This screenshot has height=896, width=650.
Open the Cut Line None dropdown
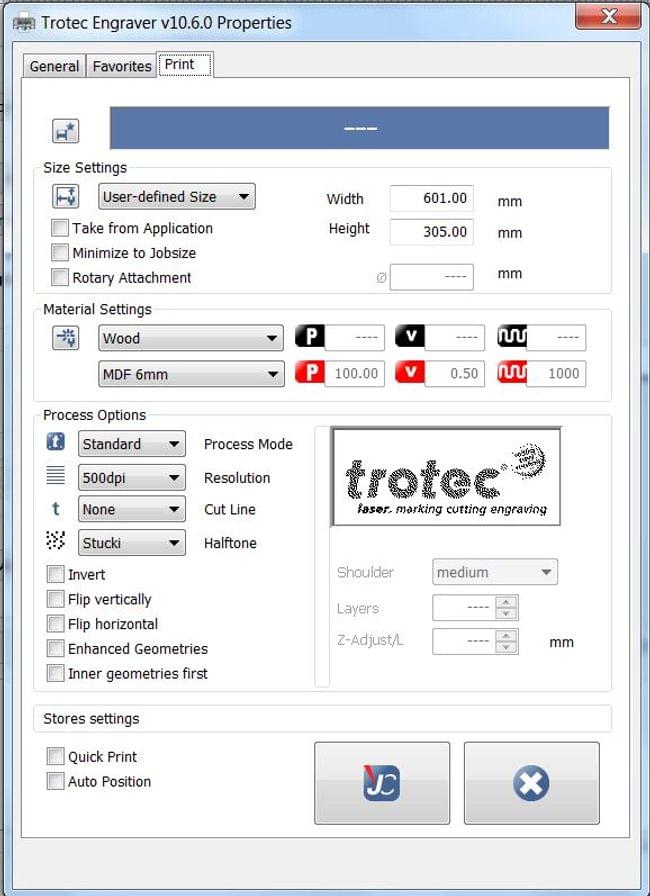tap(131, 509)
